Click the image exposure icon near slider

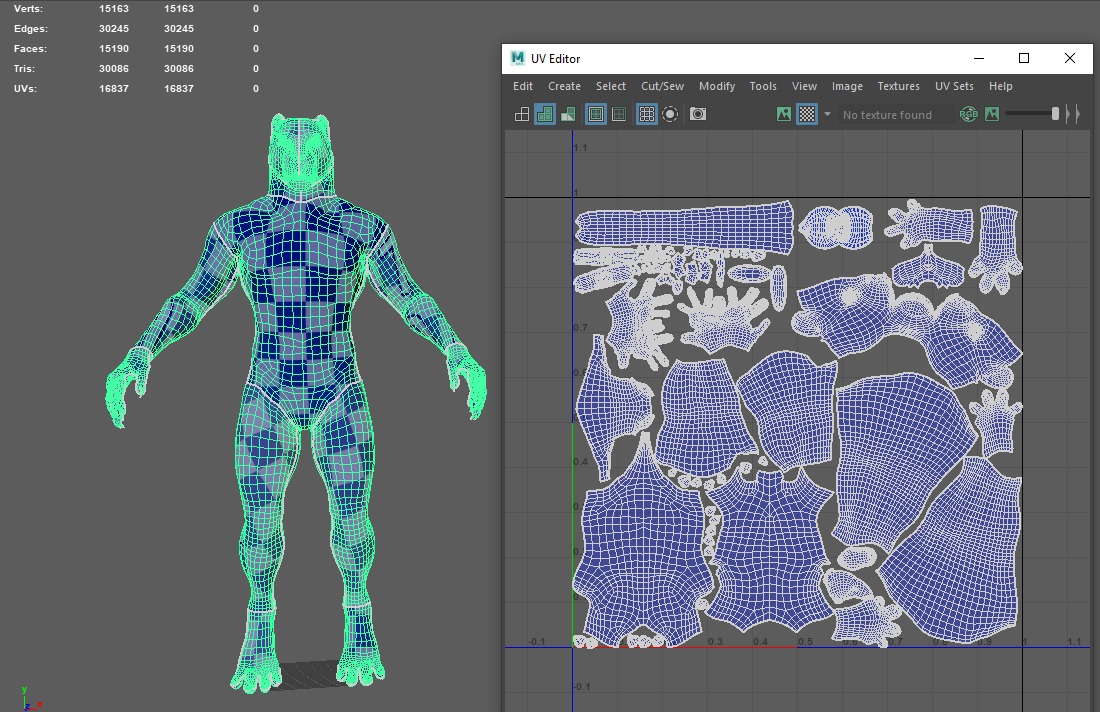coord(992,114)
